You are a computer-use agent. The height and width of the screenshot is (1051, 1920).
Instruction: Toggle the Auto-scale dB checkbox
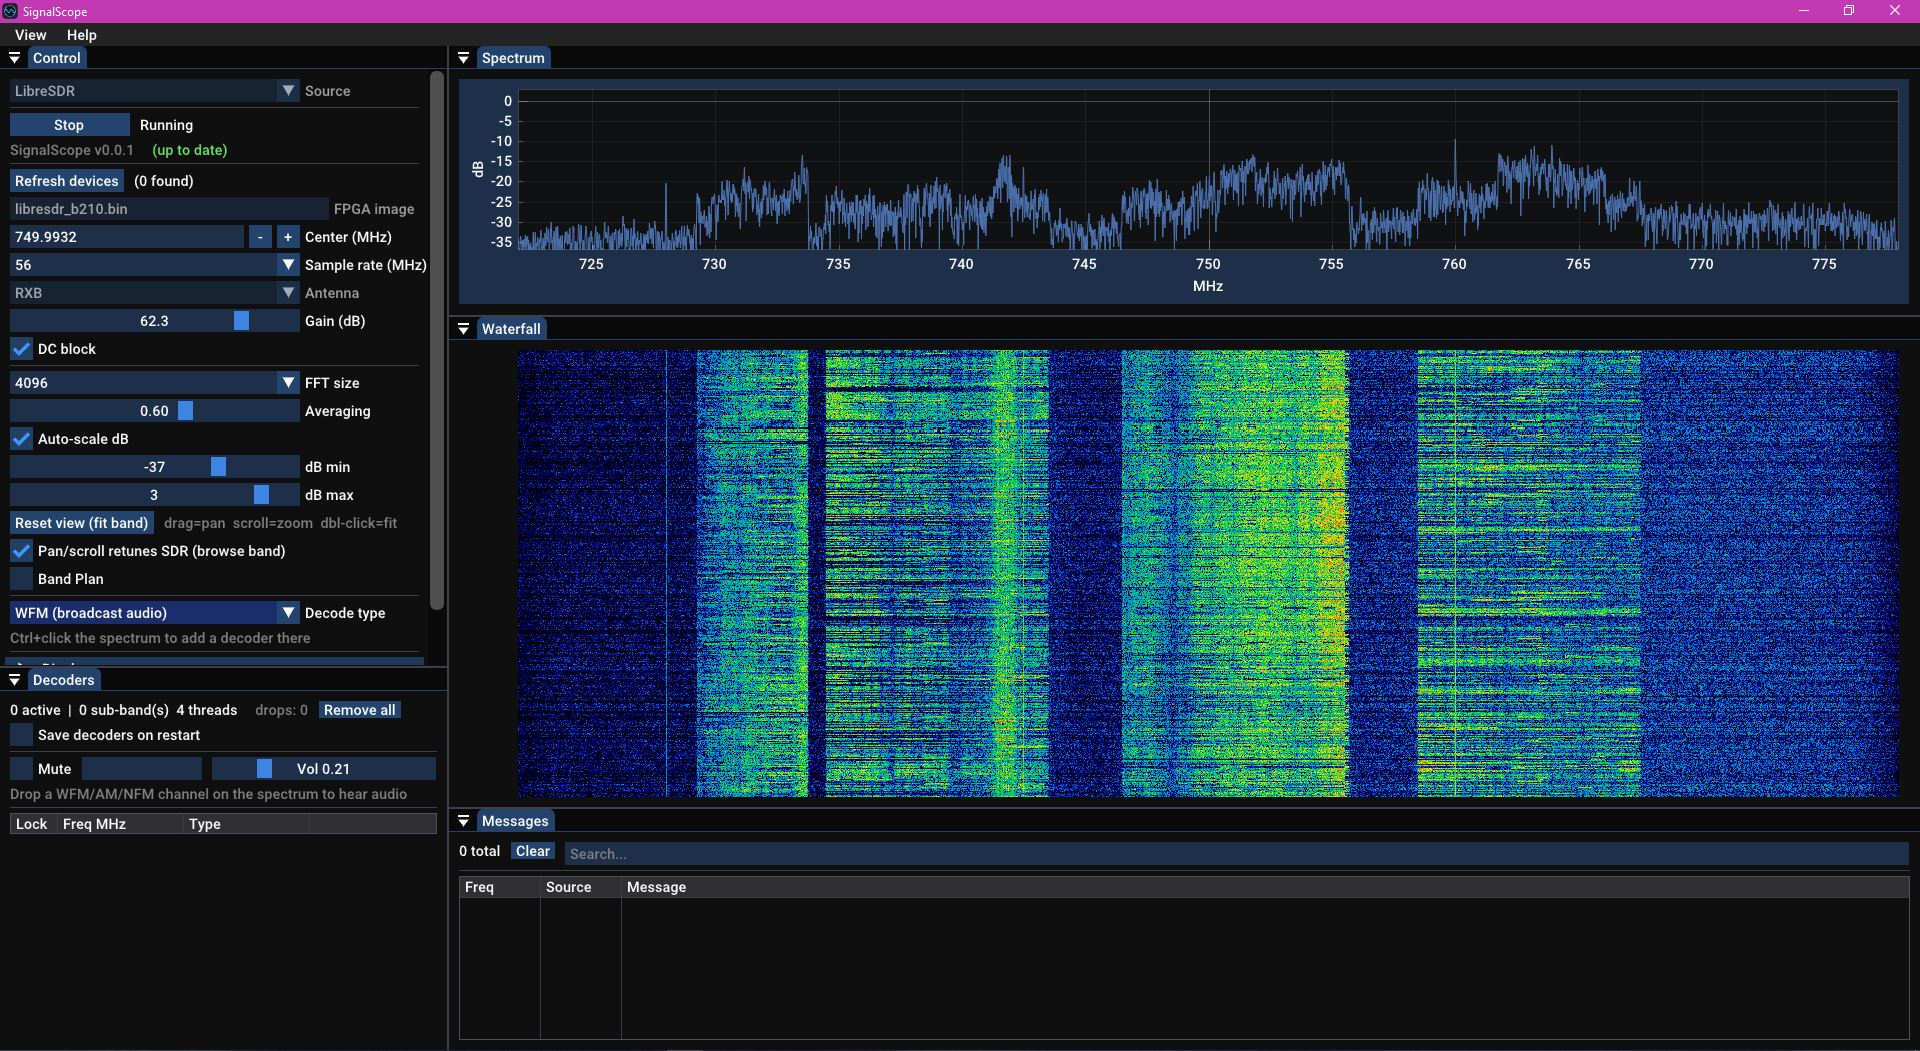click(21, 439)
